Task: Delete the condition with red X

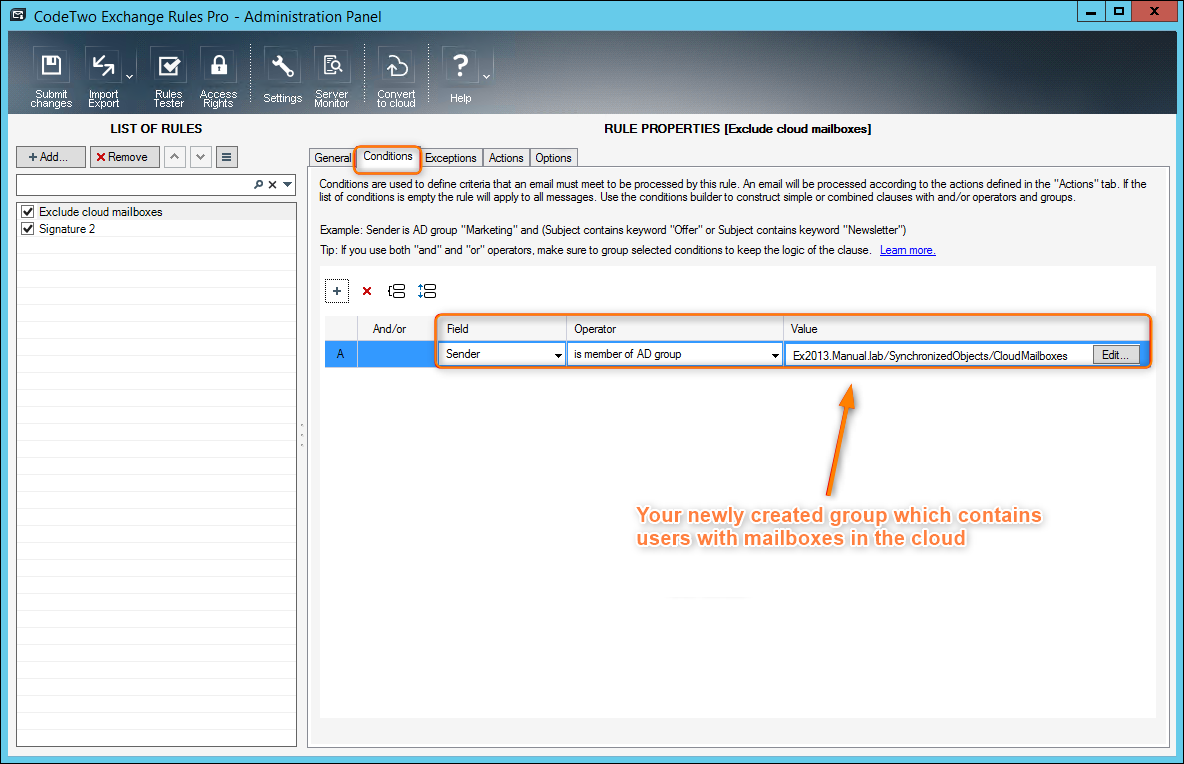Action: (x=367, y=291)
